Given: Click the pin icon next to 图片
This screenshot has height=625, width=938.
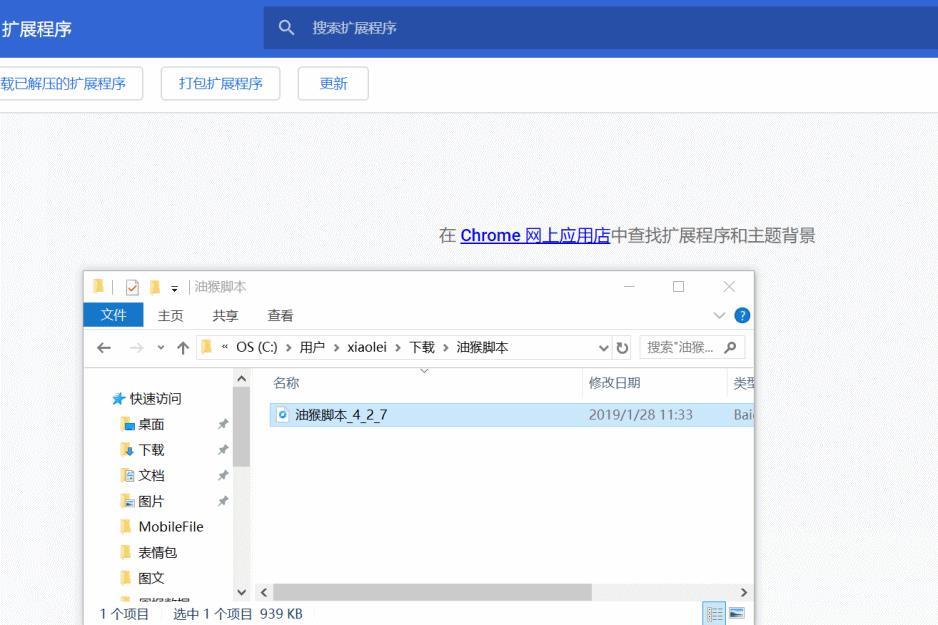Looking at the screenshot, I should point(223,501).
